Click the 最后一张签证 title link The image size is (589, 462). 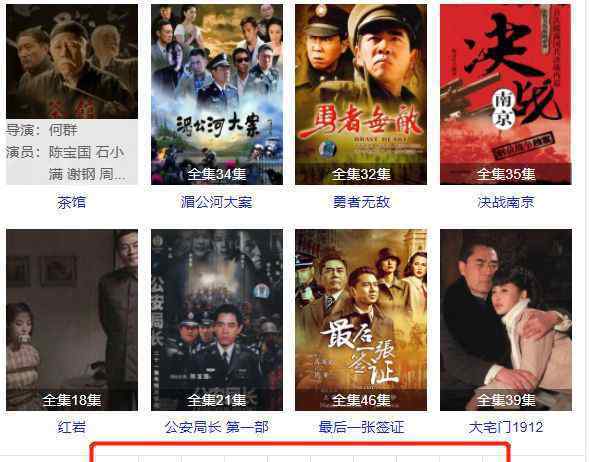361,427
